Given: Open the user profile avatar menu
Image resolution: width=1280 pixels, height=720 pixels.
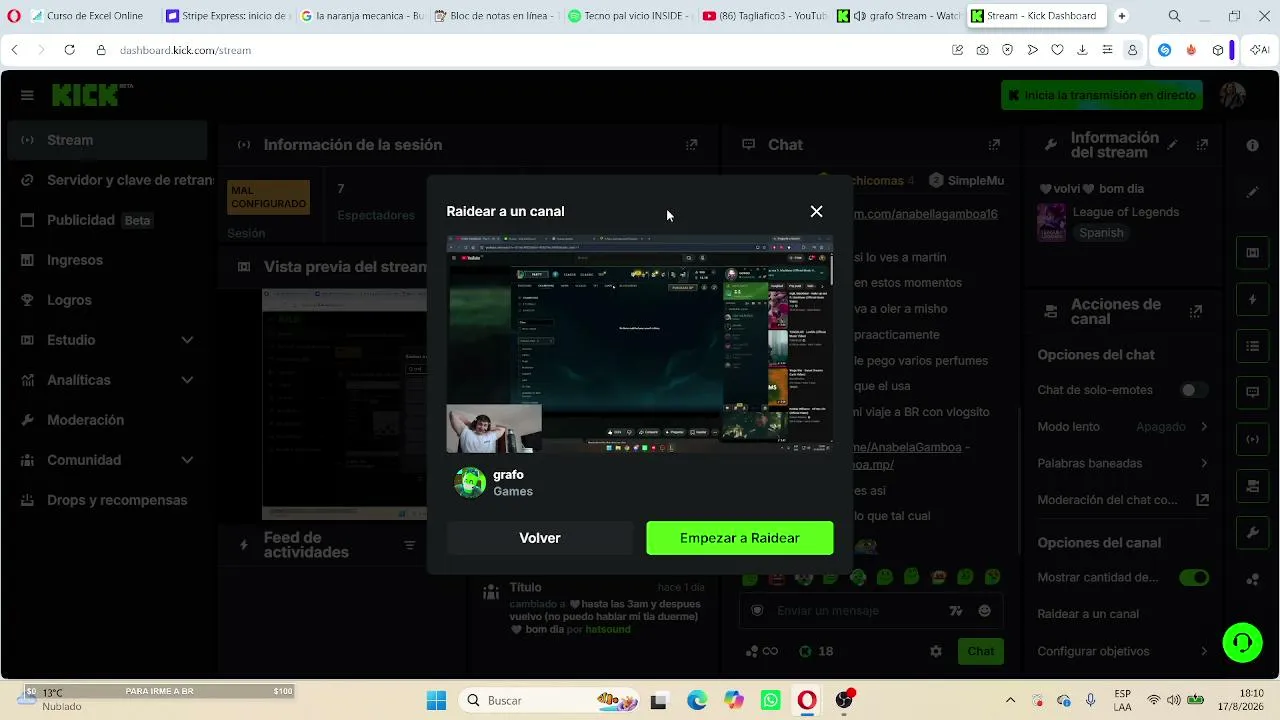Looking at the screenshot, I should (x=1232, y=95).
